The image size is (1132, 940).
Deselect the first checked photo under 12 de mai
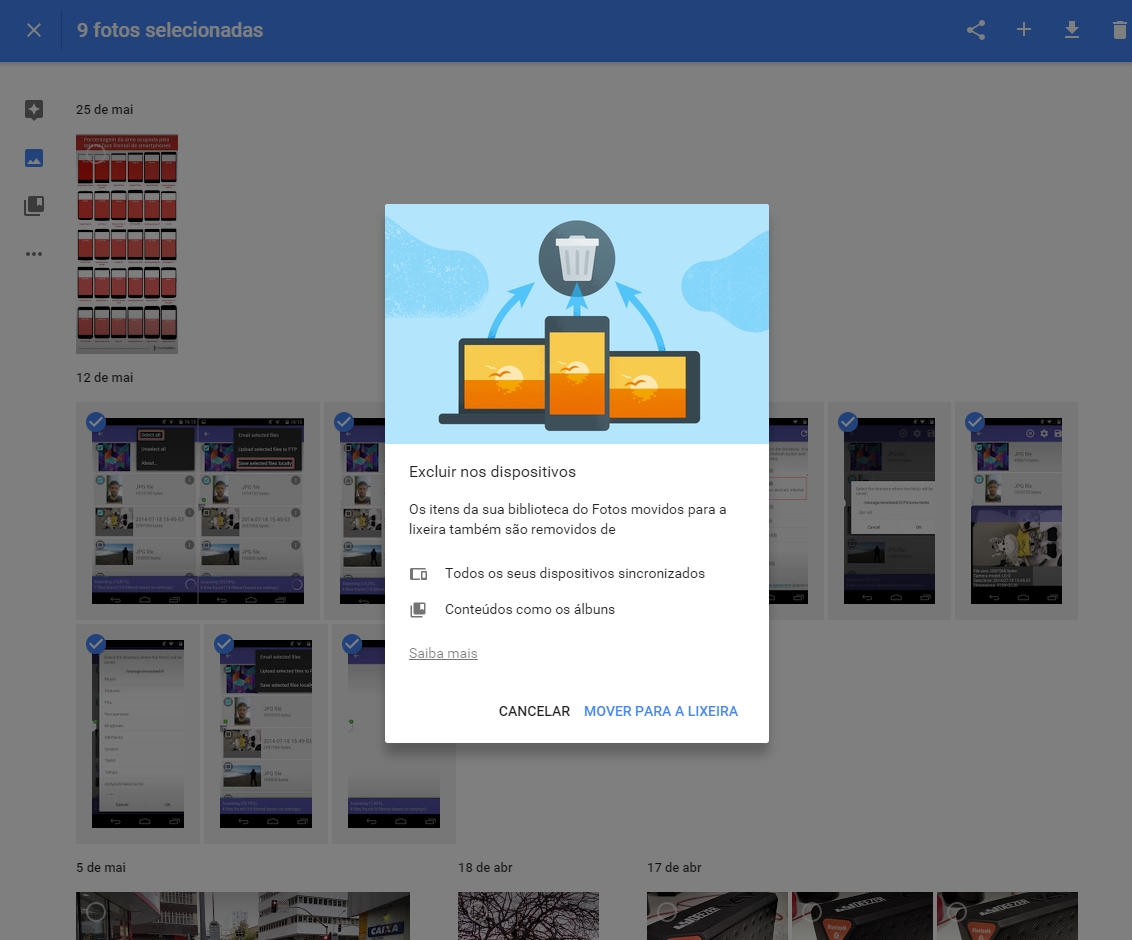pyautogui.click(x=95, y=422)
